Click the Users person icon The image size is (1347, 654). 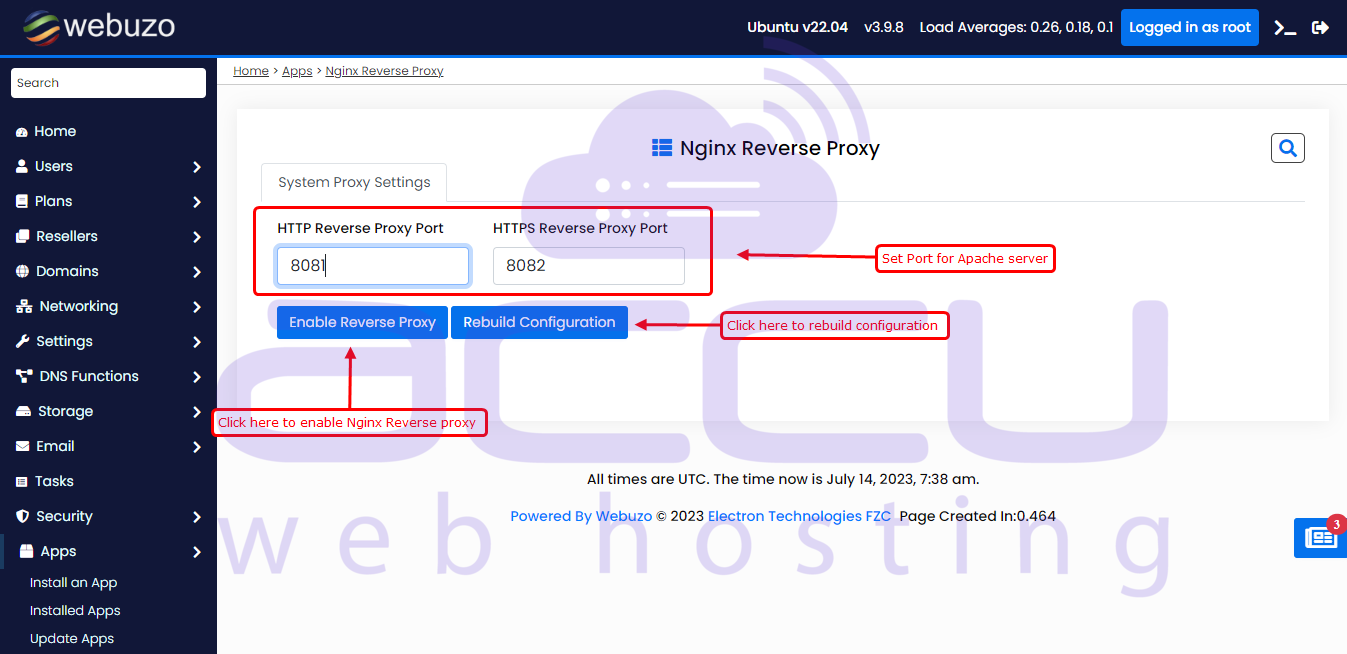(x=22, y=166)
